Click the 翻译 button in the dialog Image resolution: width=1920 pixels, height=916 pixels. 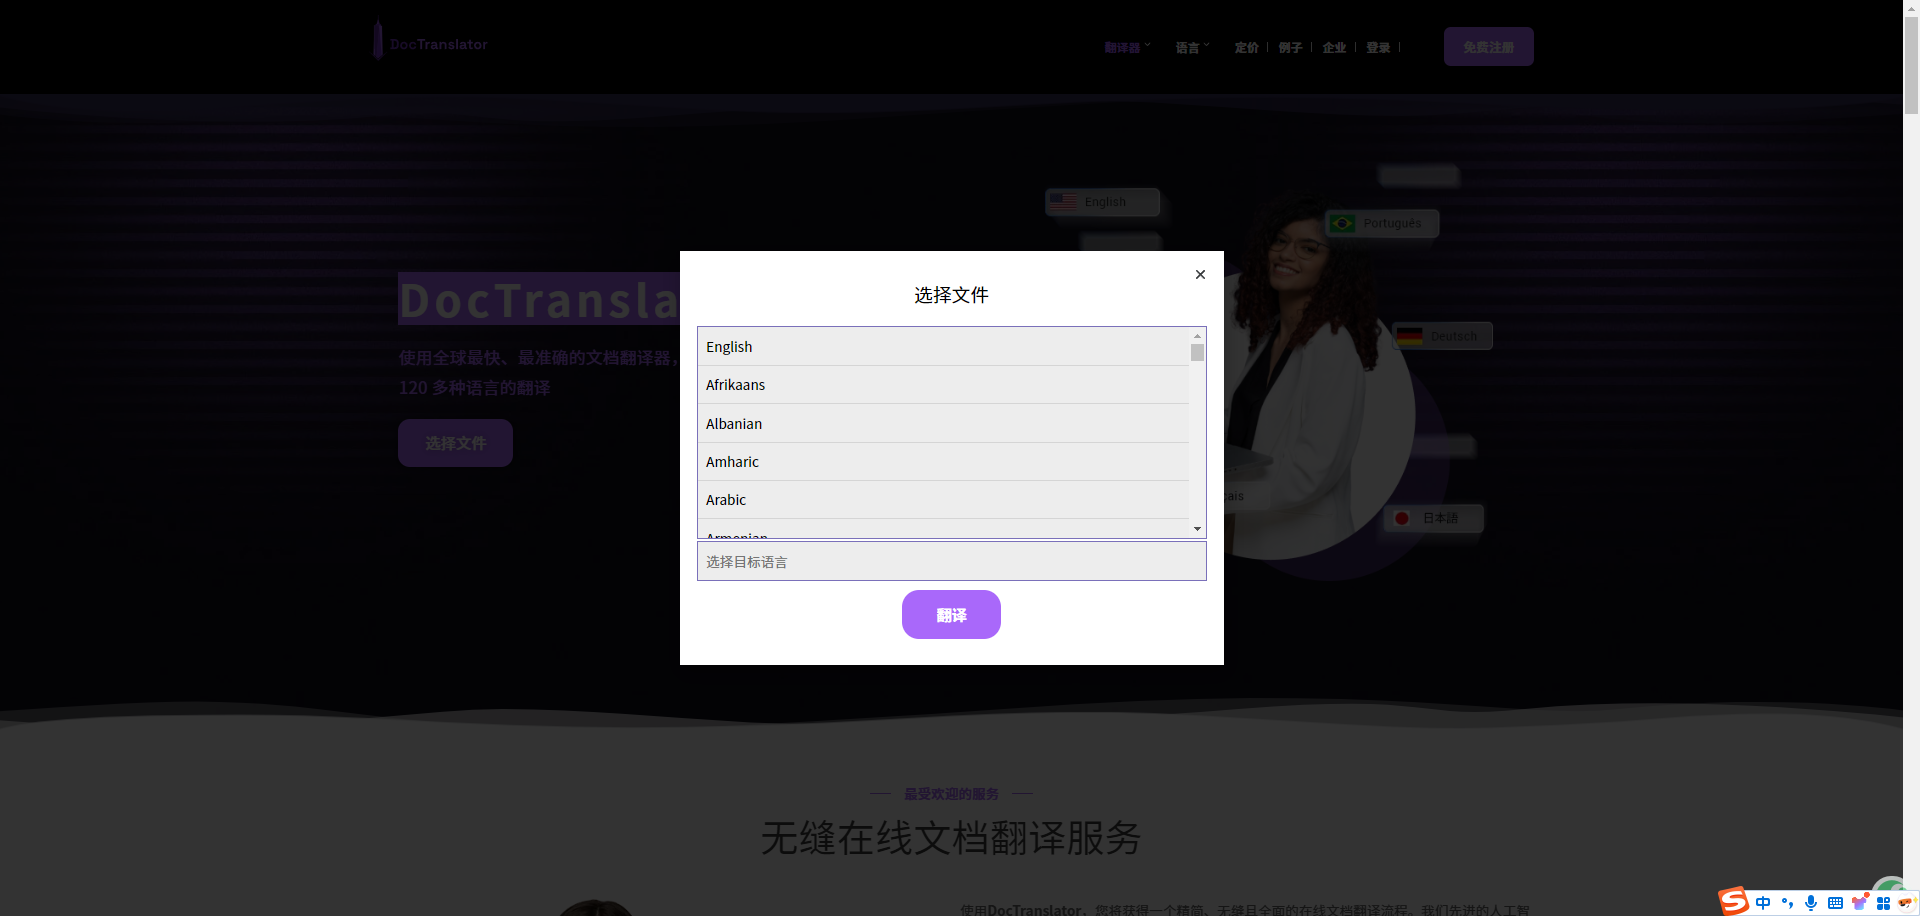951,614
